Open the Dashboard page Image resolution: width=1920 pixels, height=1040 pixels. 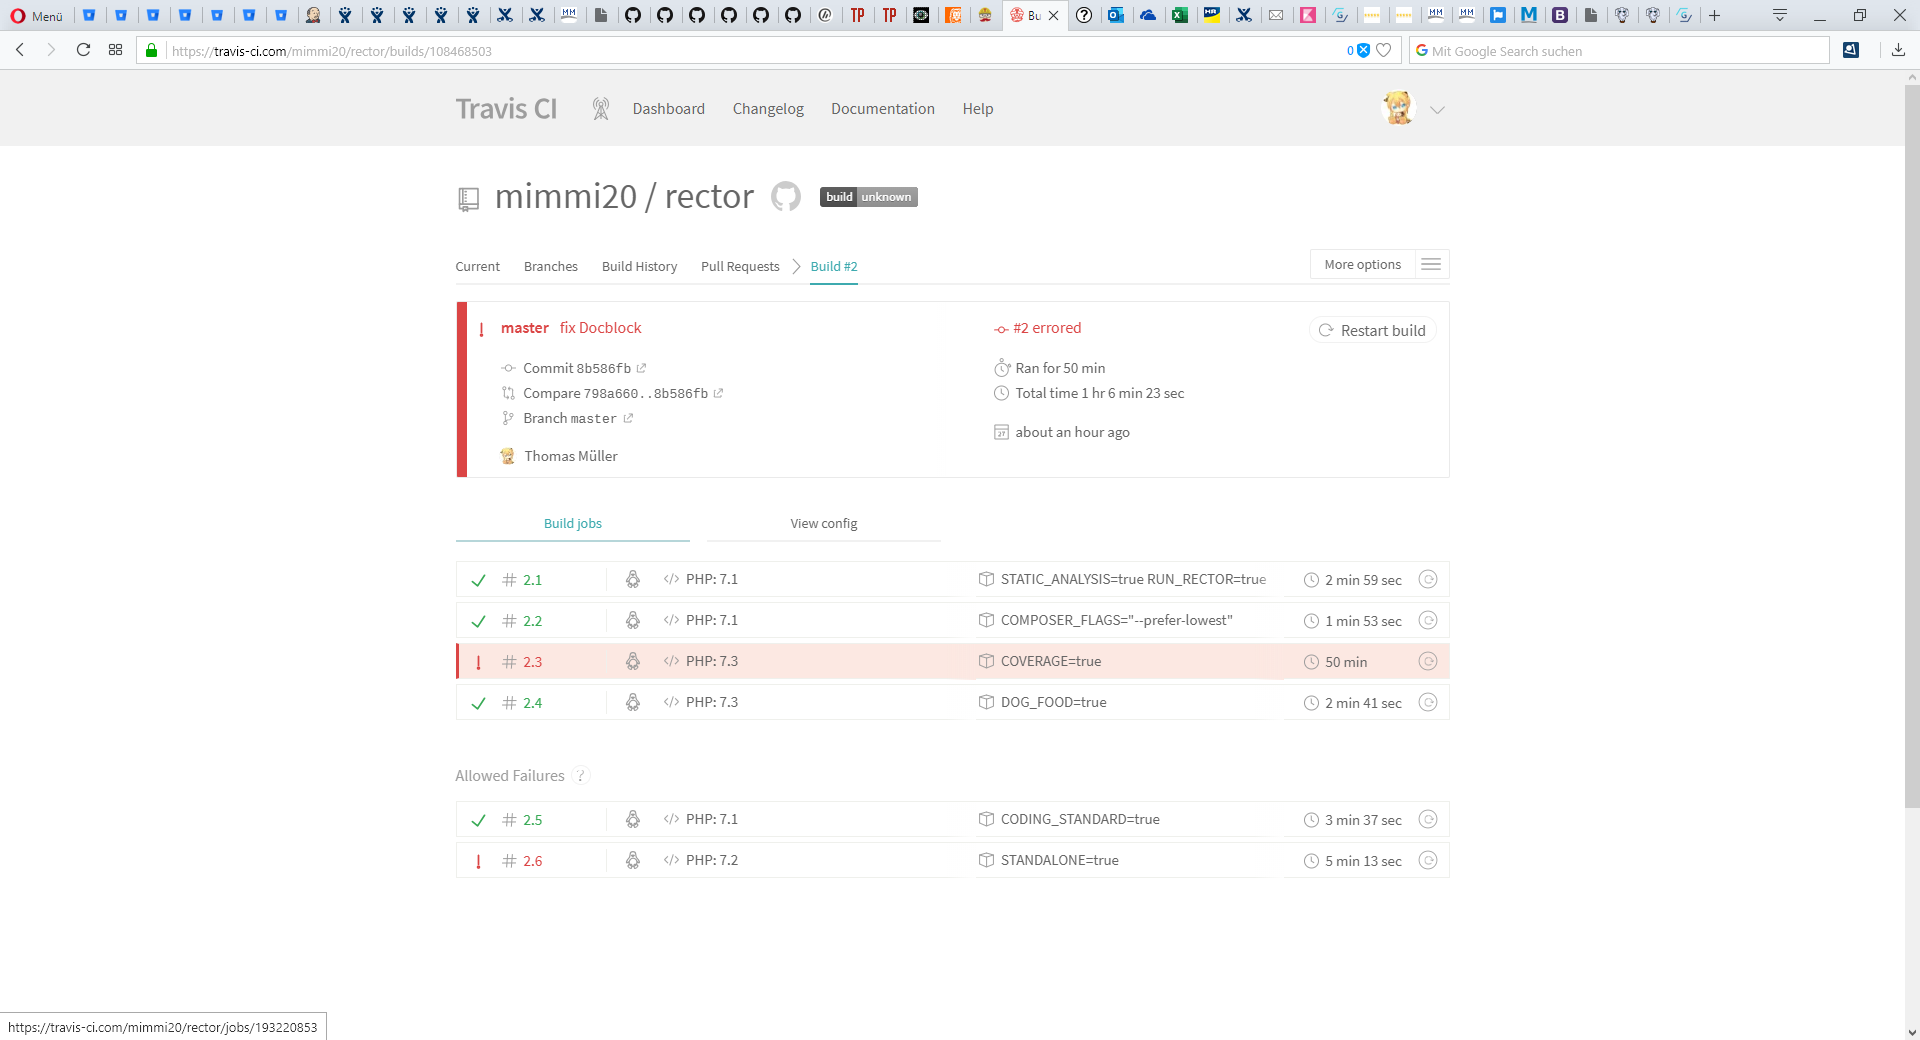[668, 109]
